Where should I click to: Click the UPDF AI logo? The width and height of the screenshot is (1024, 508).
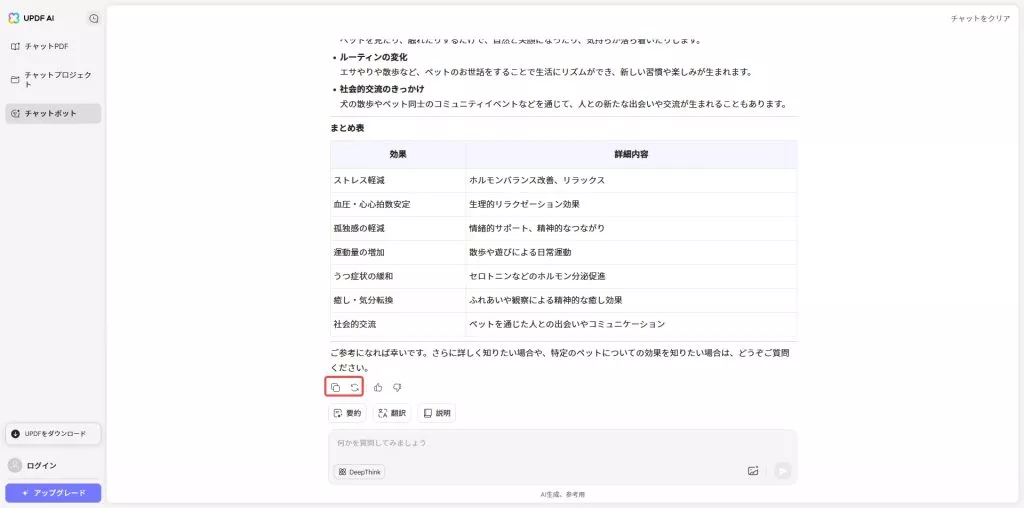pyautogui.click(x=31, y=18)
